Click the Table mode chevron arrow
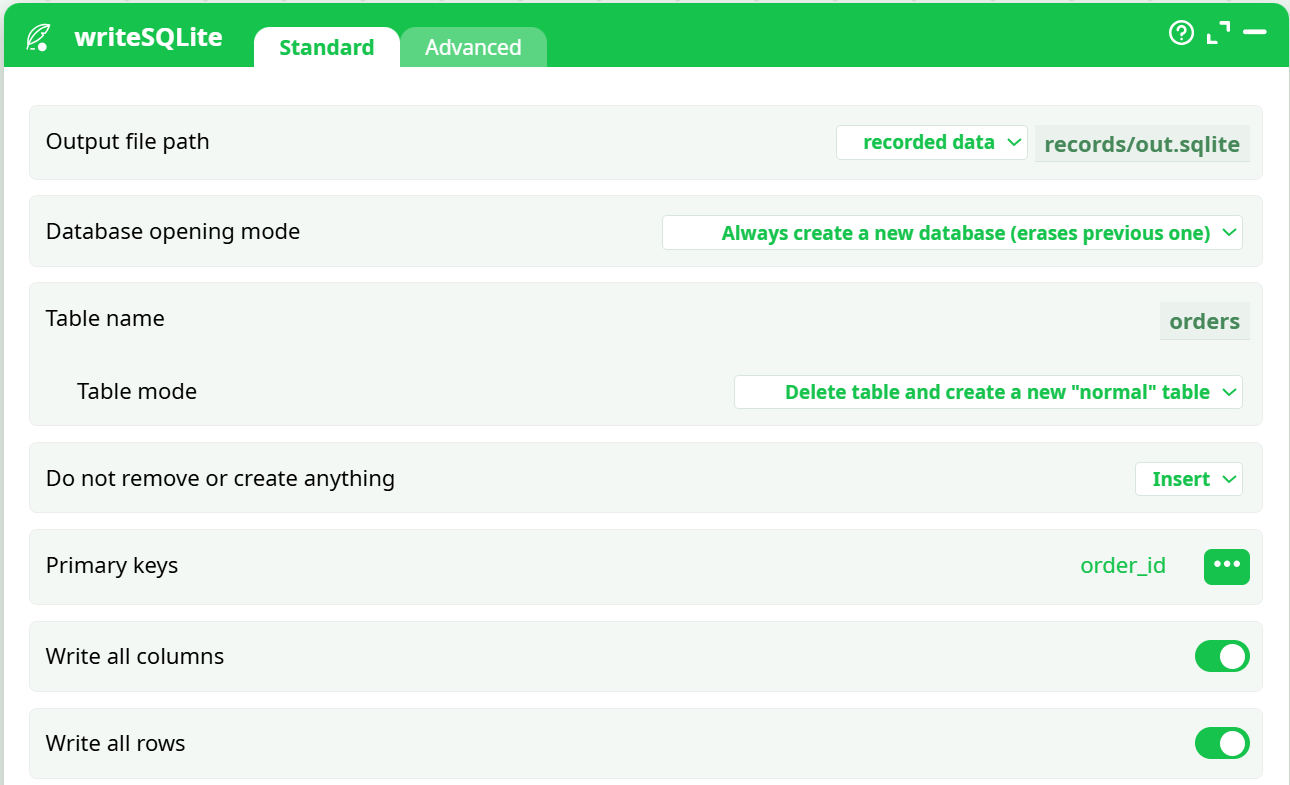Viewport: 1290px width, 785px height. 1228,392
